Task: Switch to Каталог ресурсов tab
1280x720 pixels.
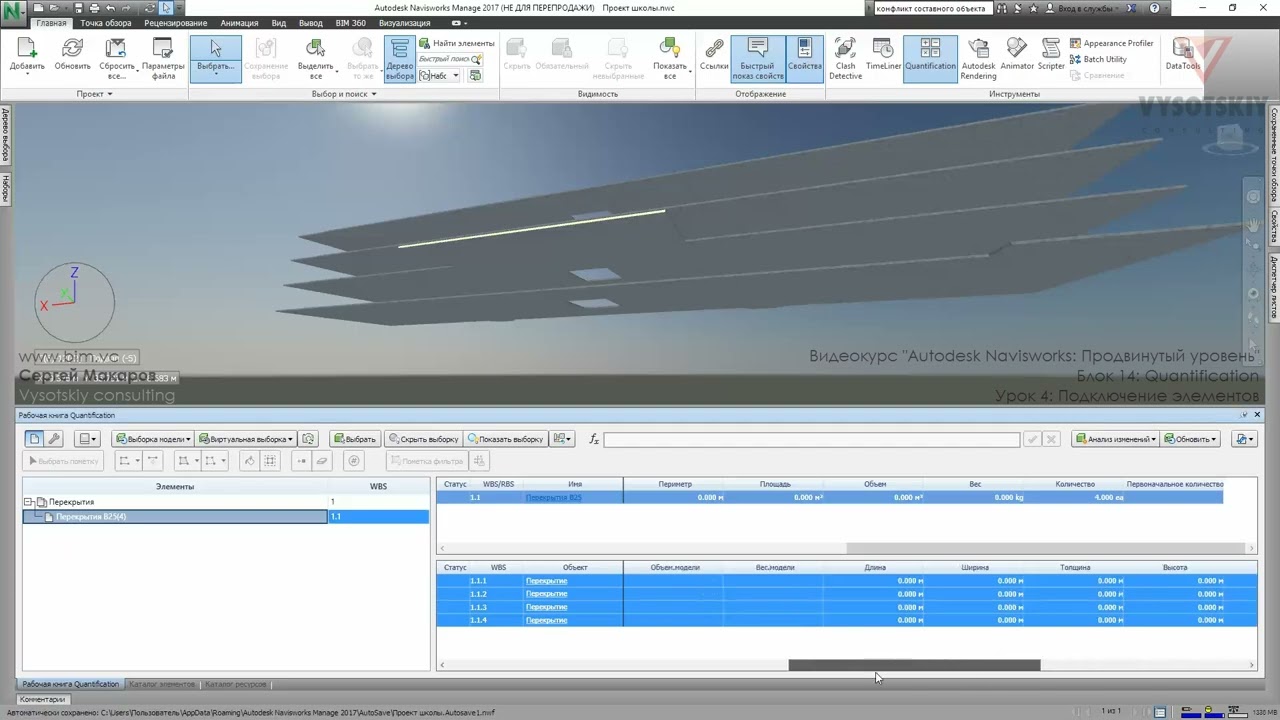Action: click(x=236, y=684)
